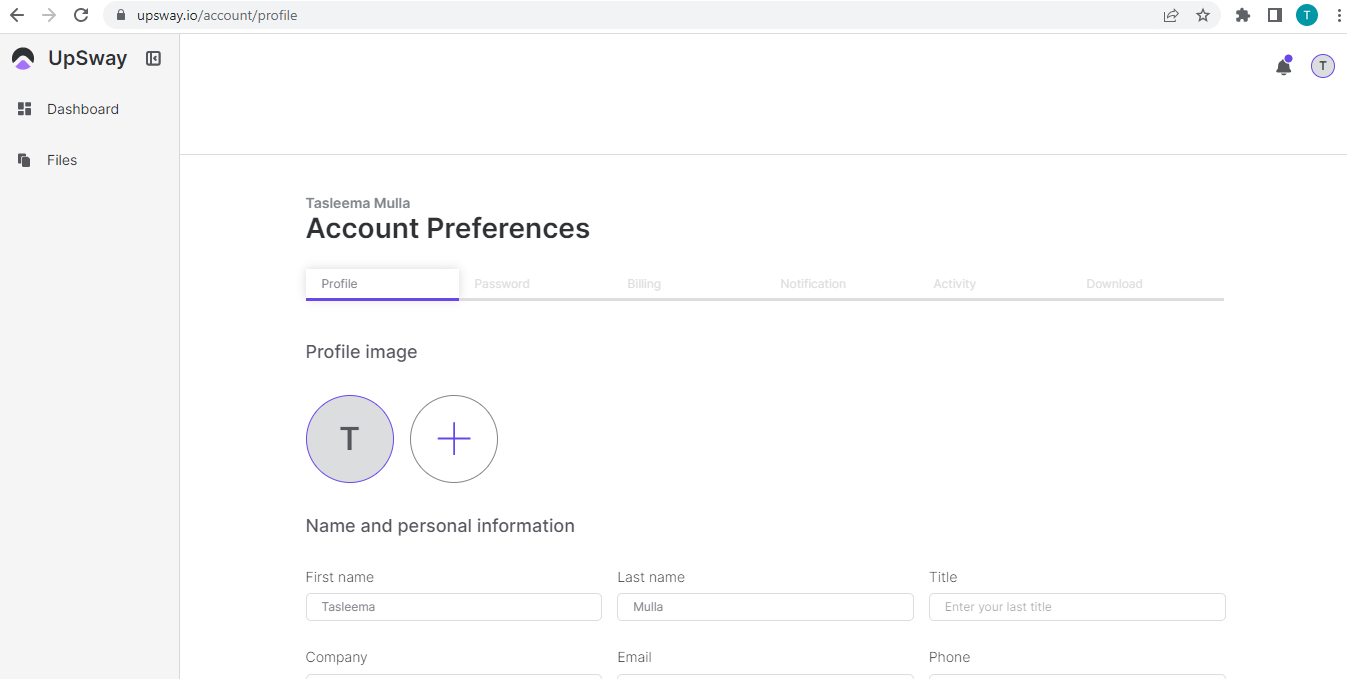Screen dimensions: 1347x679
Task: Click the browser extensions puzzle icon
Action: coord(1243,15)
